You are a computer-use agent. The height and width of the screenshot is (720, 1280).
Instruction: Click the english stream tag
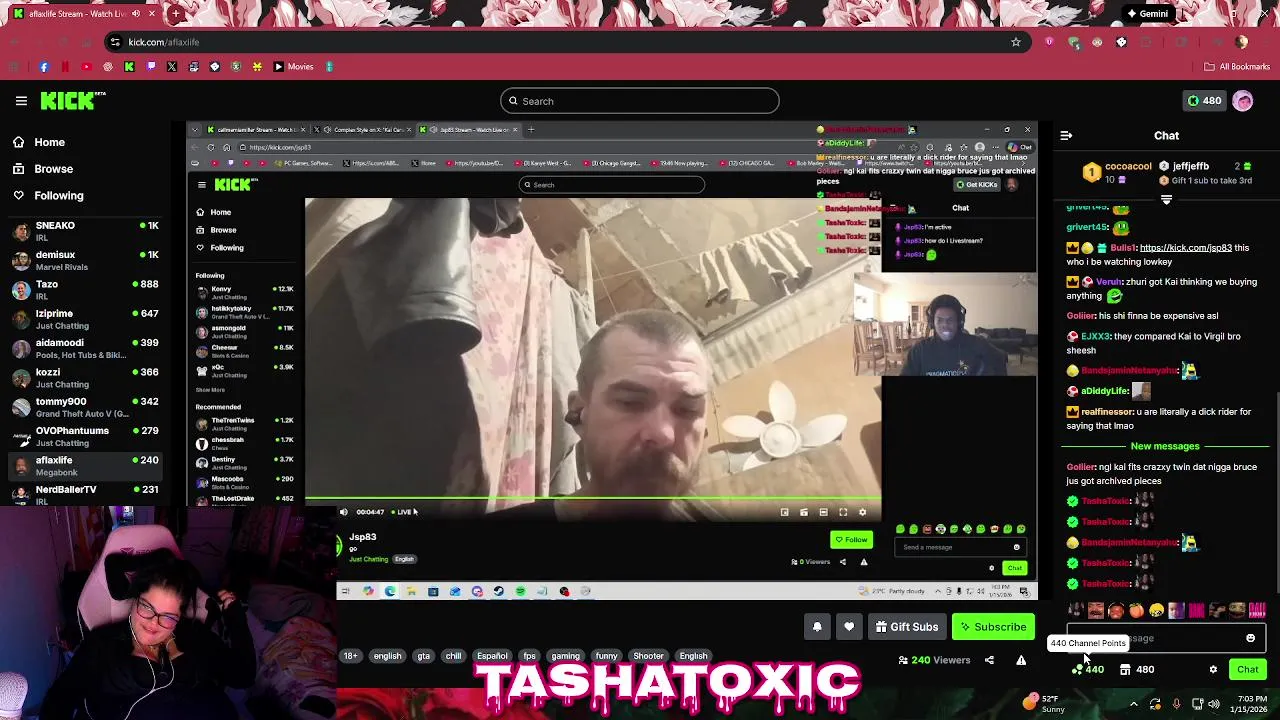point(387,656)
